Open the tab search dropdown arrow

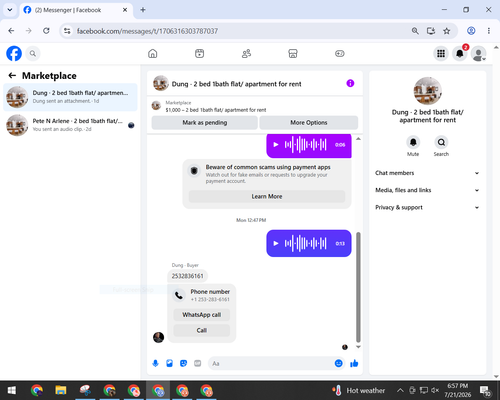(x=10, y=10)
